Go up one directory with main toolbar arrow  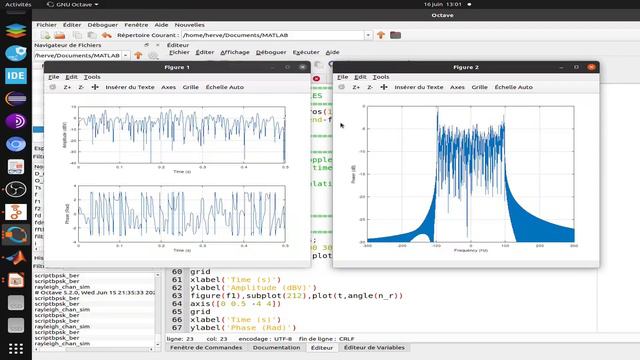coord(381,35)
